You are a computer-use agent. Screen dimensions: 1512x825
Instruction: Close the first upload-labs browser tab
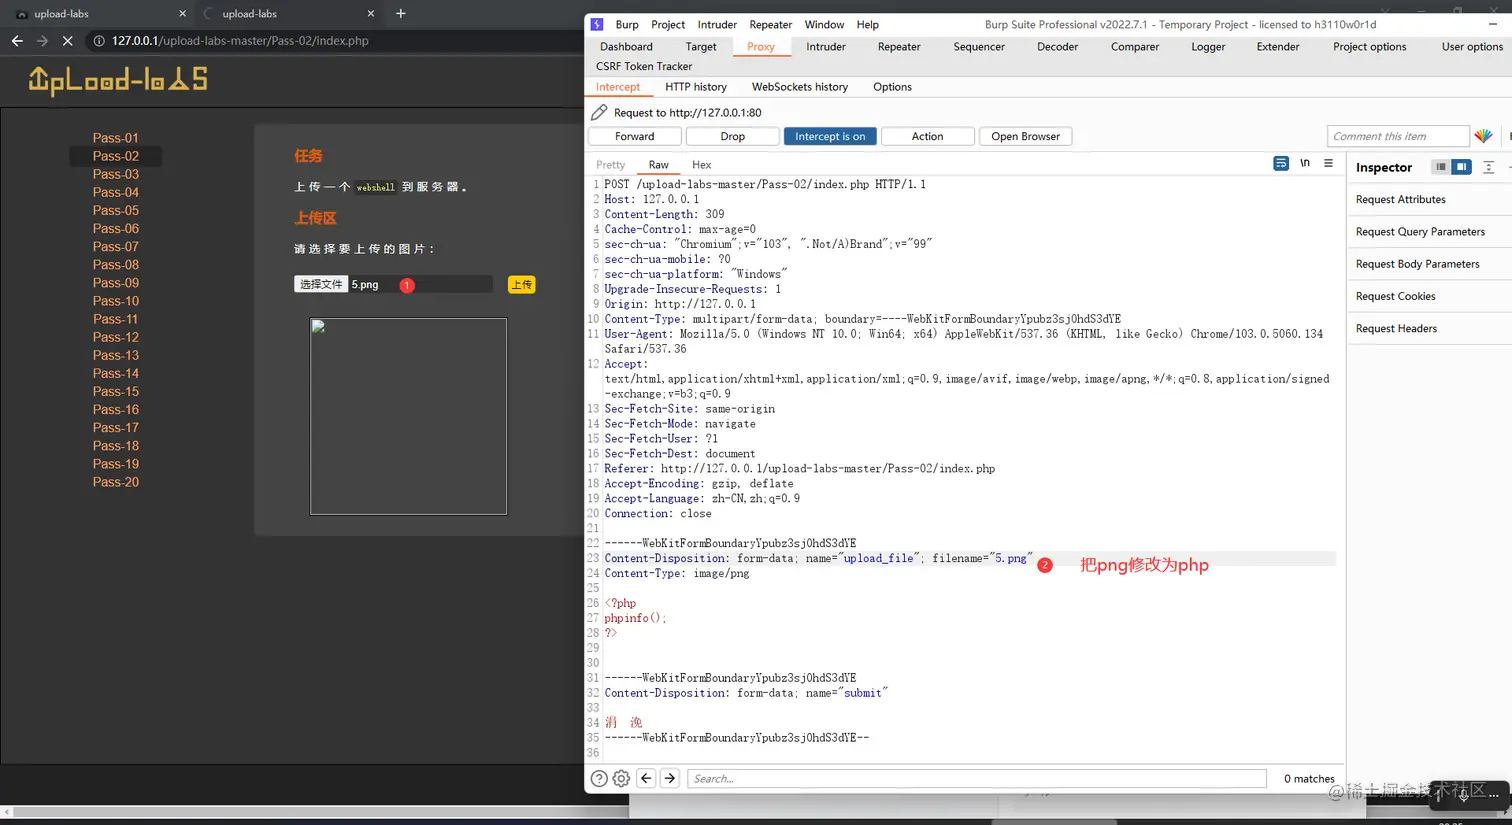coord(182,13)
